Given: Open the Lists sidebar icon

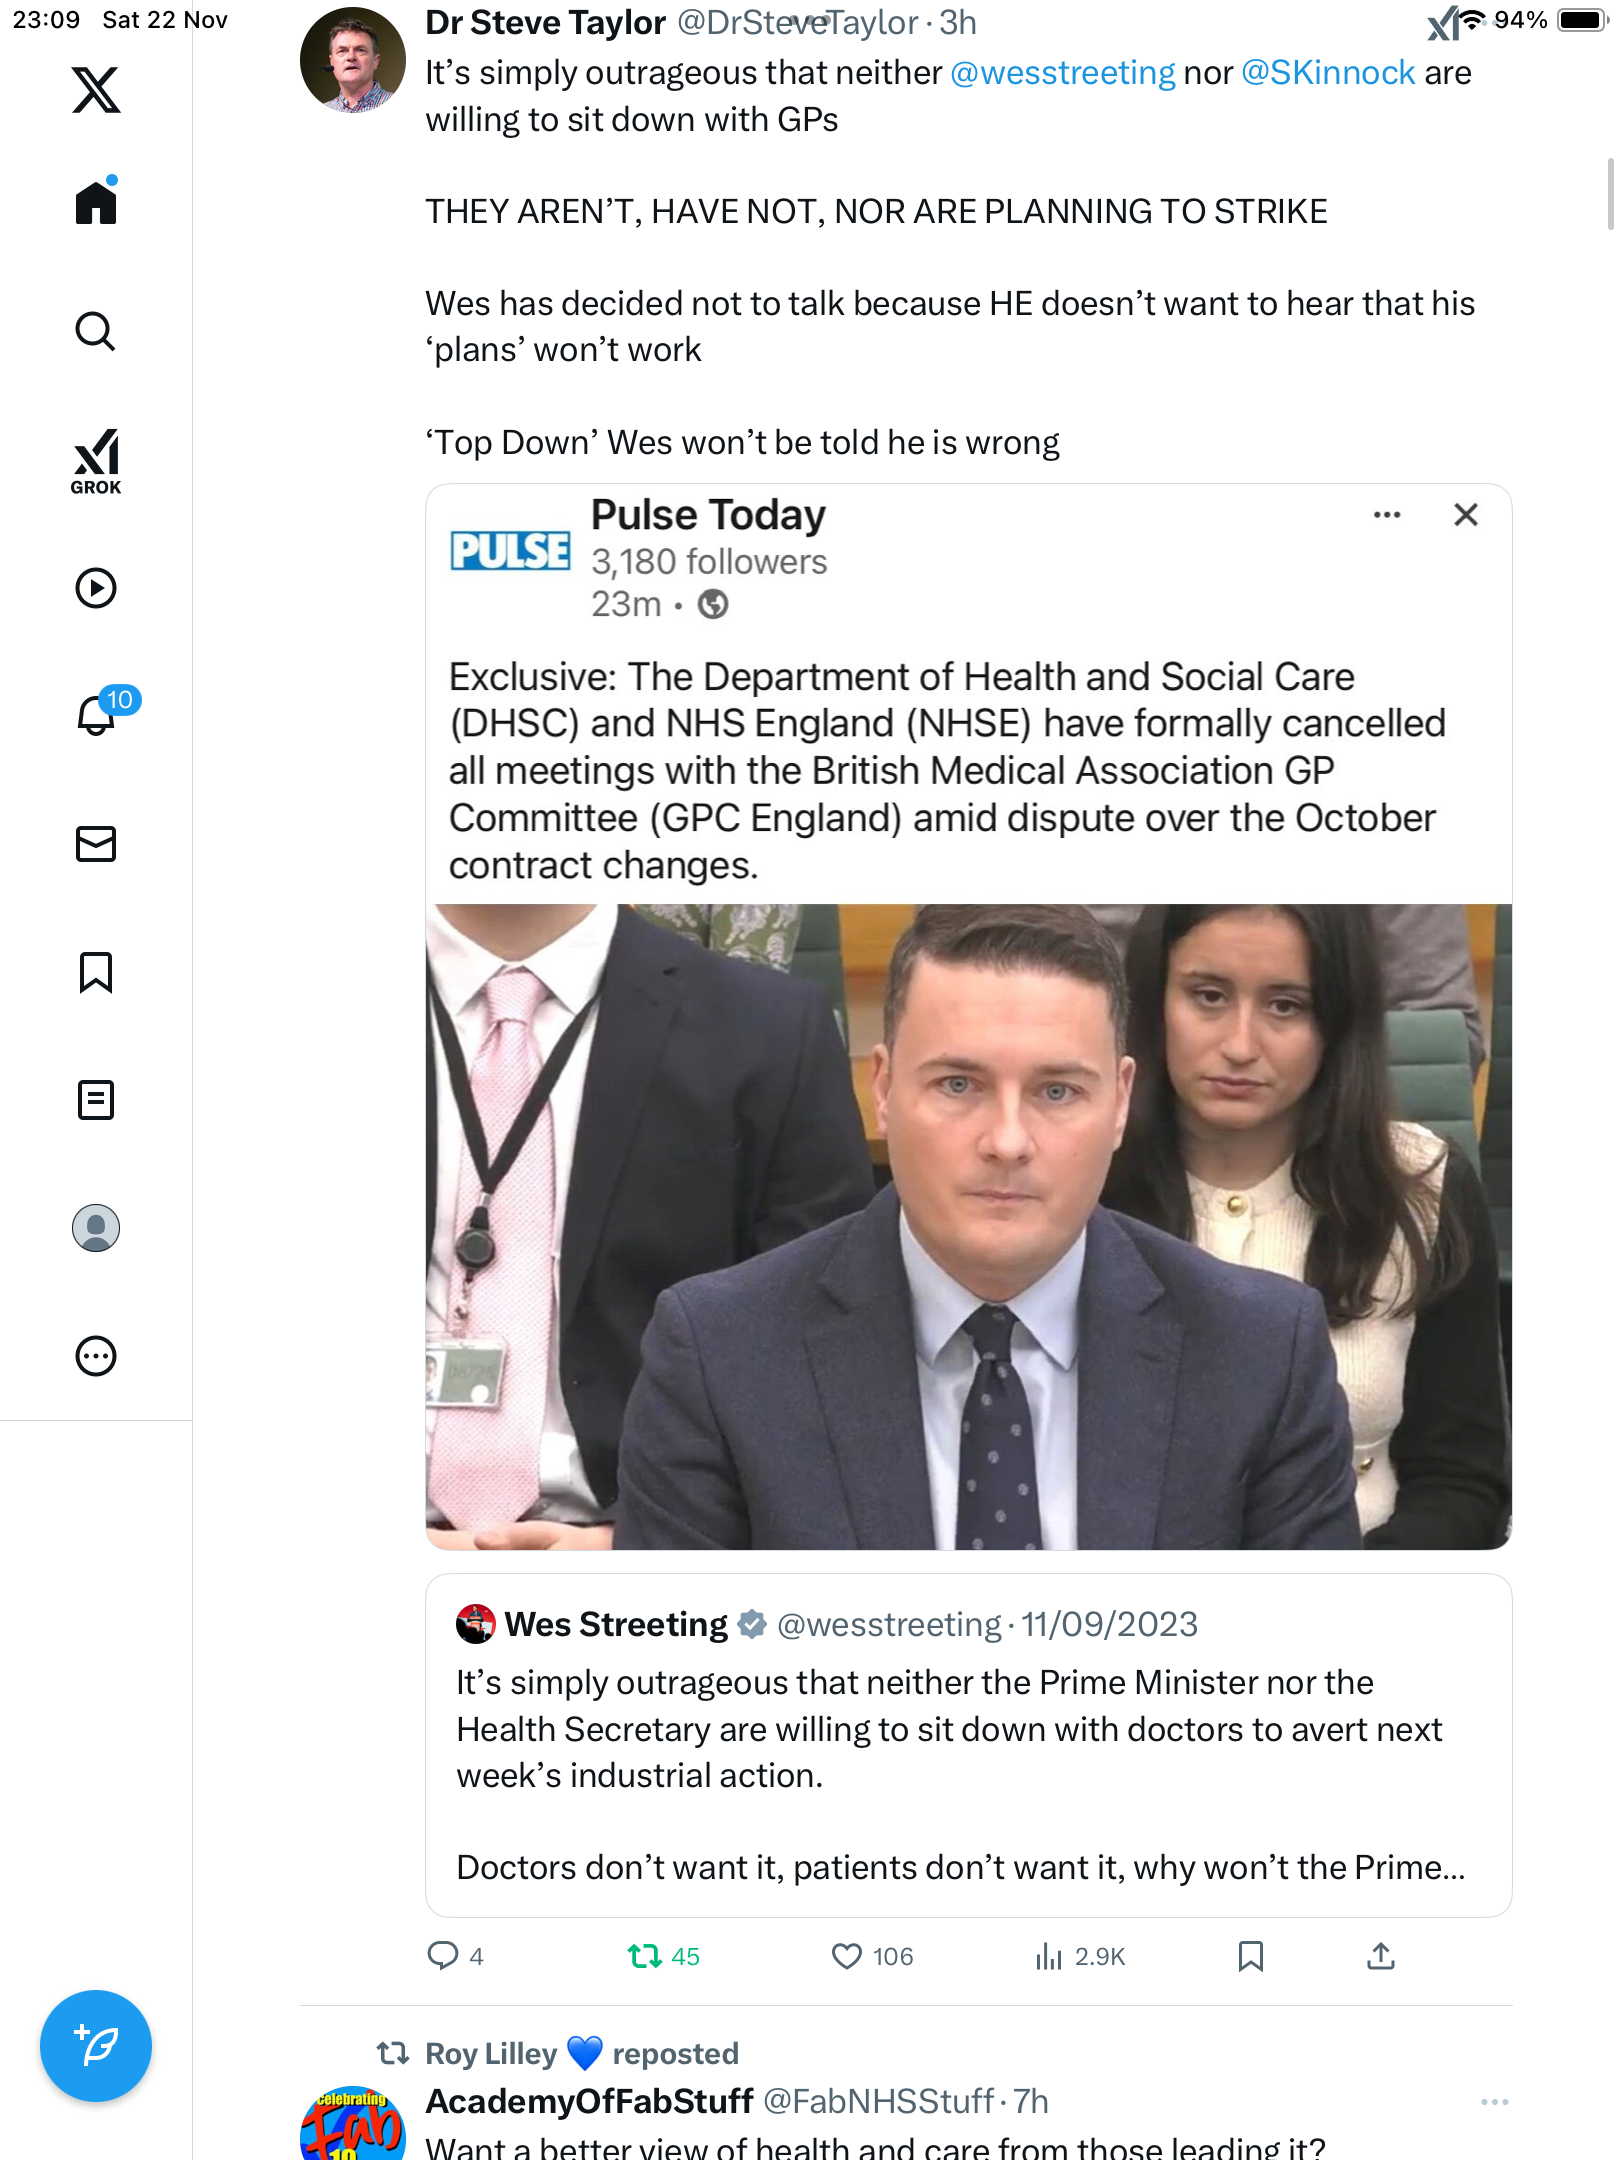Looking at the screenshot, I should [x=96, y=1100].
